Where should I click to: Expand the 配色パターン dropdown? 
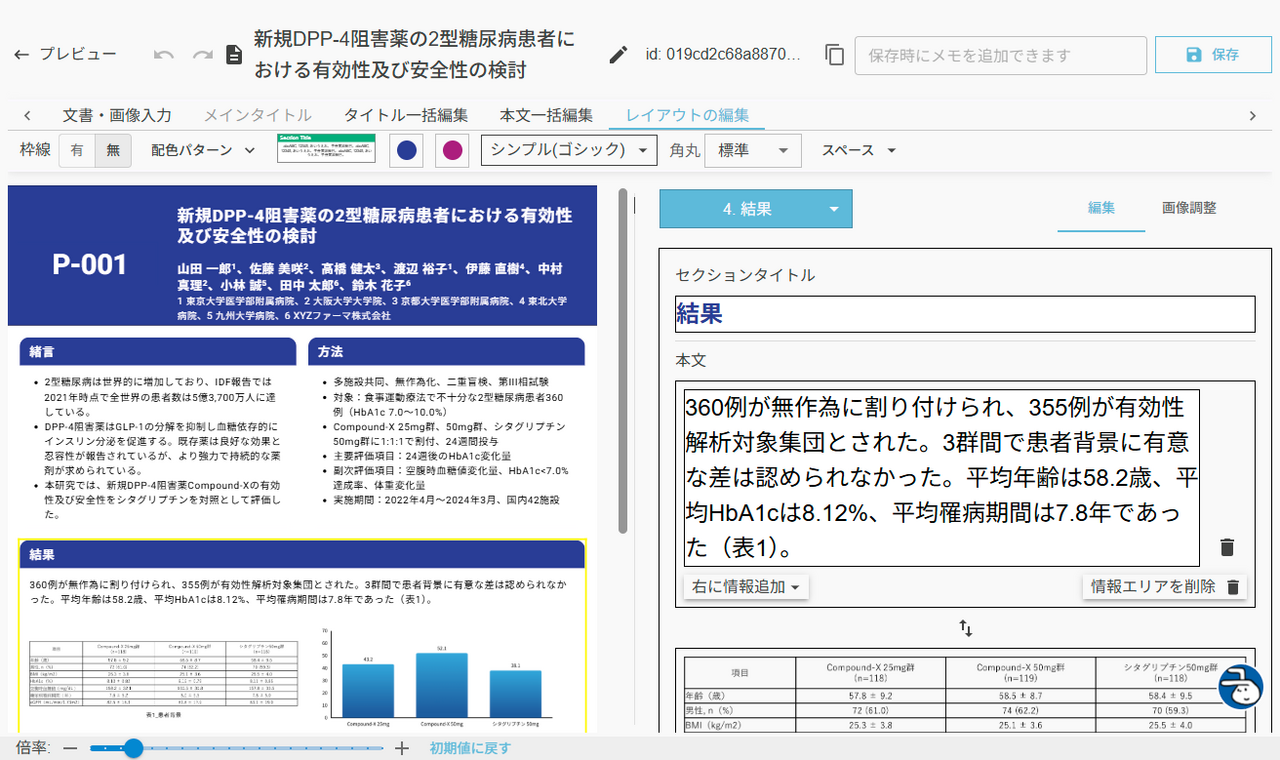(204, 150)
